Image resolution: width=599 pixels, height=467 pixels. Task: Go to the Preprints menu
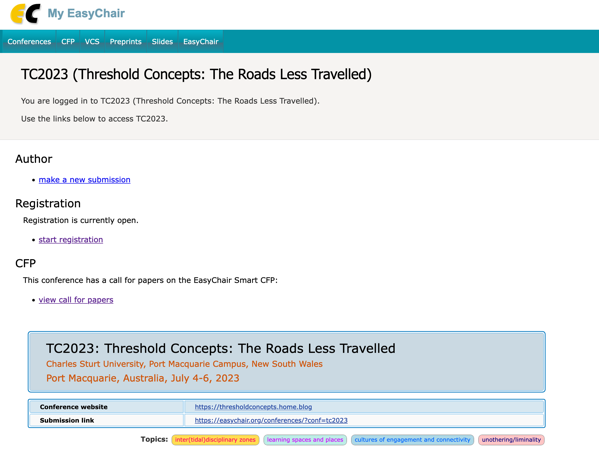coord(126,42)
